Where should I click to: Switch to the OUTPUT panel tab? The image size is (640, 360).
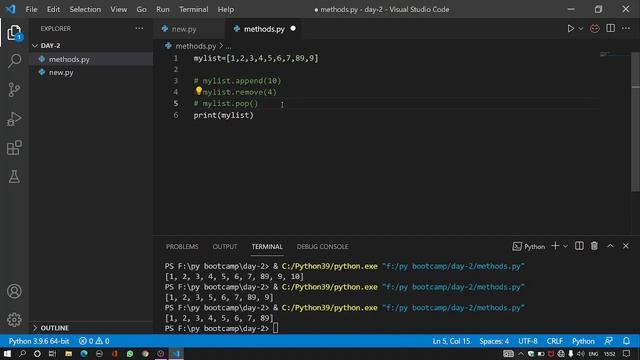(x=225, y=247)
